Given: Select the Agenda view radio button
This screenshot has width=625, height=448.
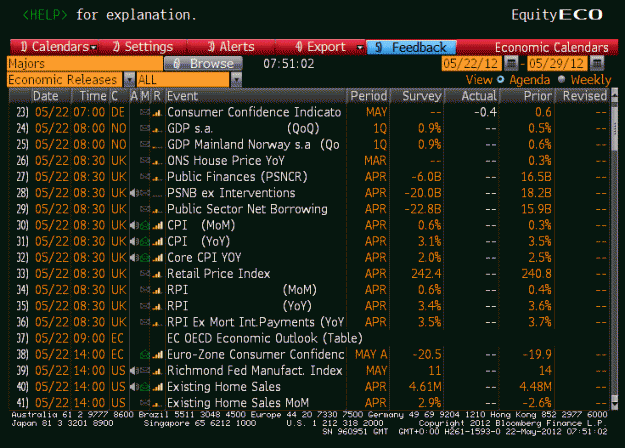Looking at the screenshot, I should click(x=501, y=79).
